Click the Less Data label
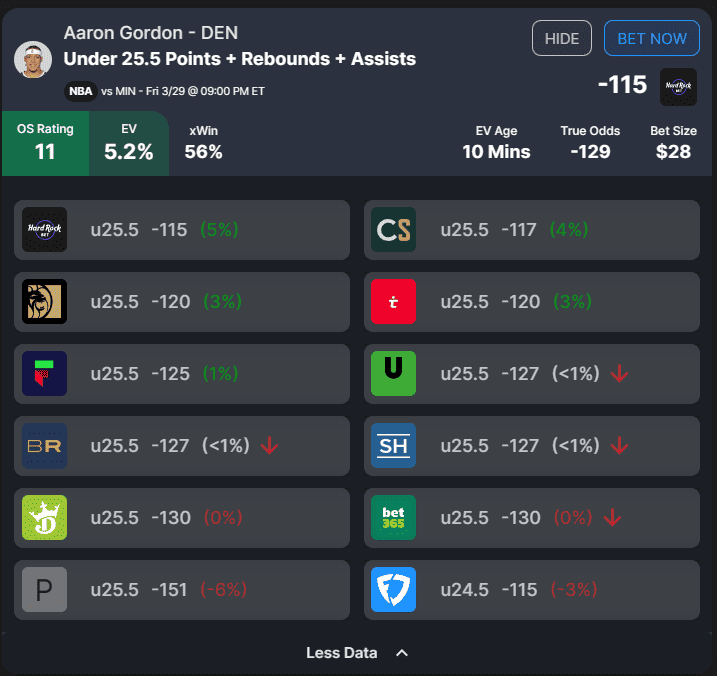Screen dimensions: 717x676 342,653
